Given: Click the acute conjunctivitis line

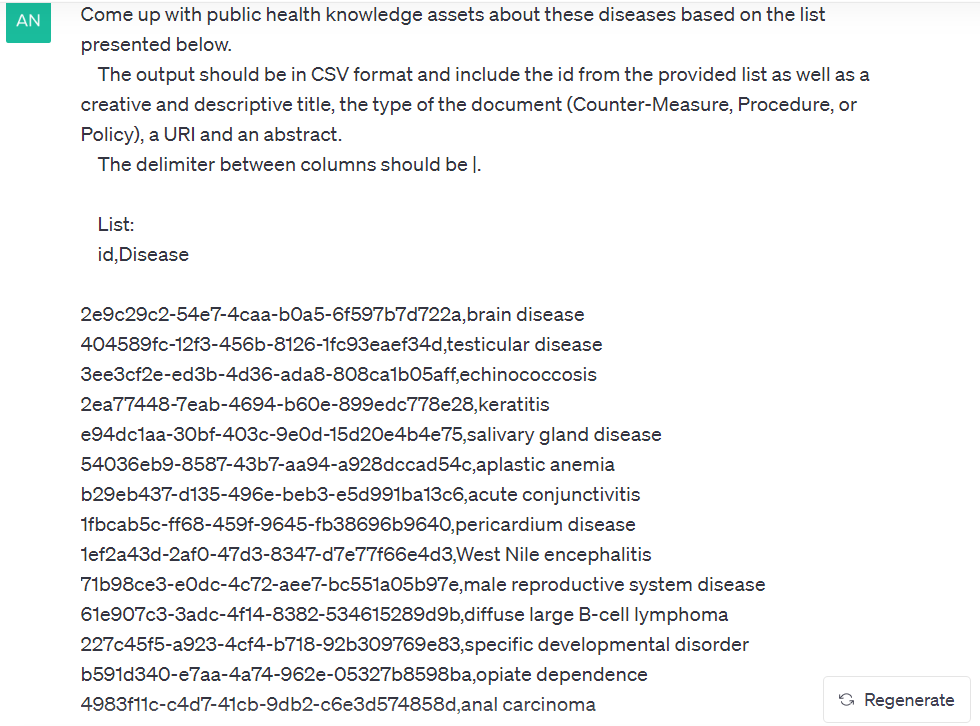Looking at the screenshot, I should pos(361,494).
